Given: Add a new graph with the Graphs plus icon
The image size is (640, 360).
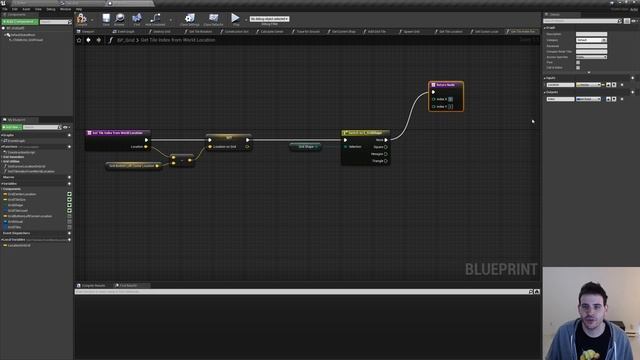Looking at the screenshot, I should (x=69, y=135).
